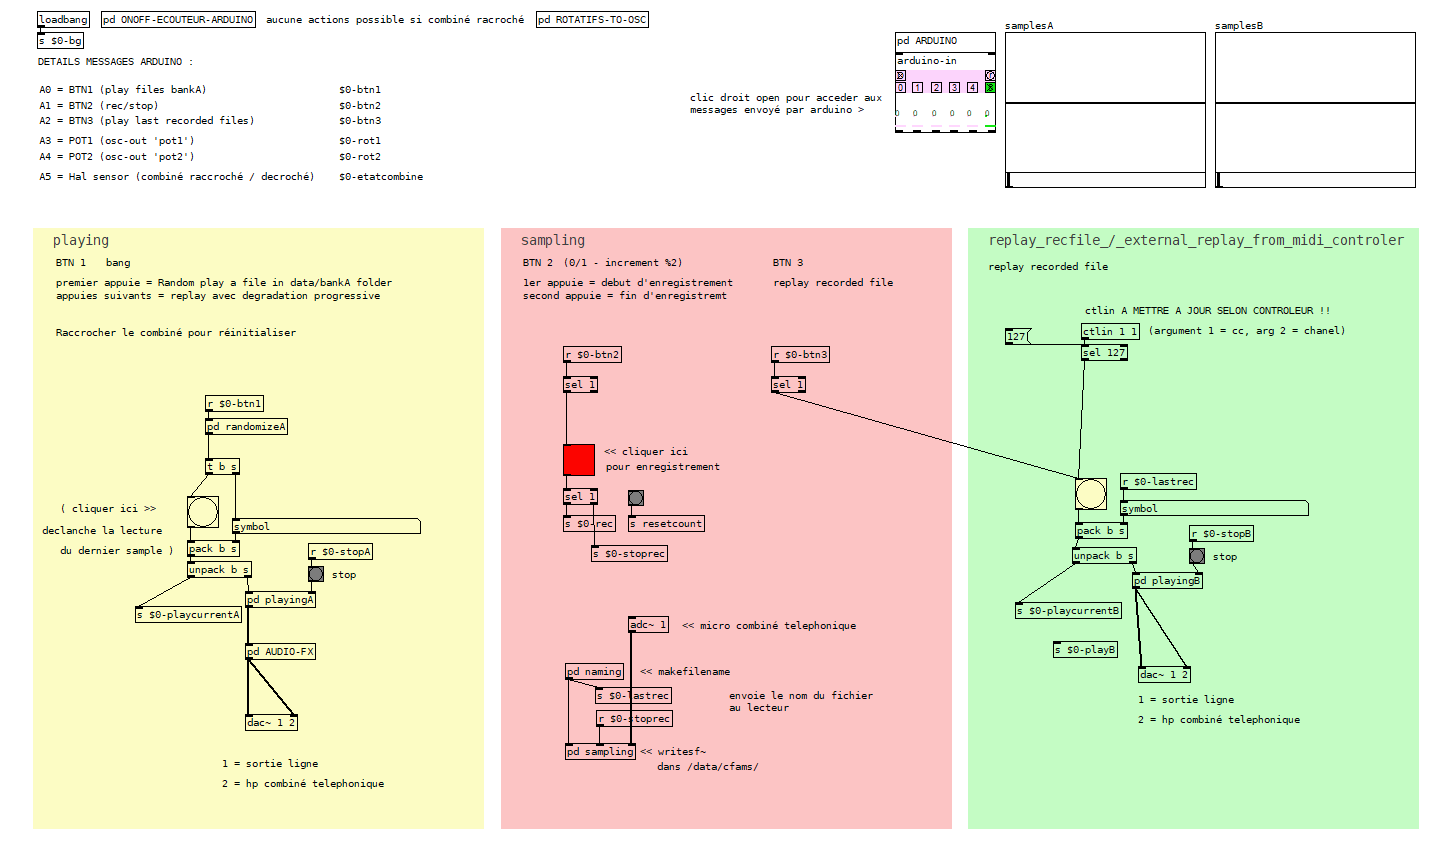The height and width of the screenshot is (848, 1441).
Task: Select dac~ 1 2 below pd AUDIO-FX
Action: [271, 722]
